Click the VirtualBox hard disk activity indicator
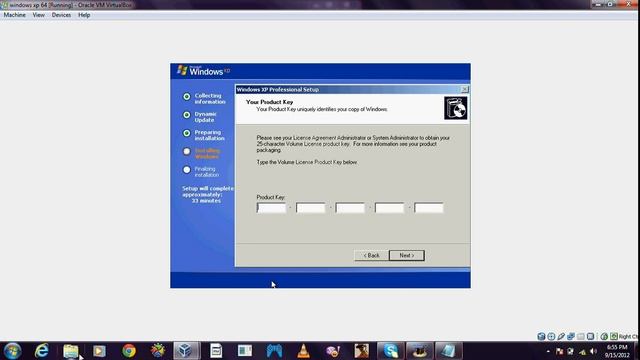The width and height of the screenshot is (640, 360). (541, 336)
